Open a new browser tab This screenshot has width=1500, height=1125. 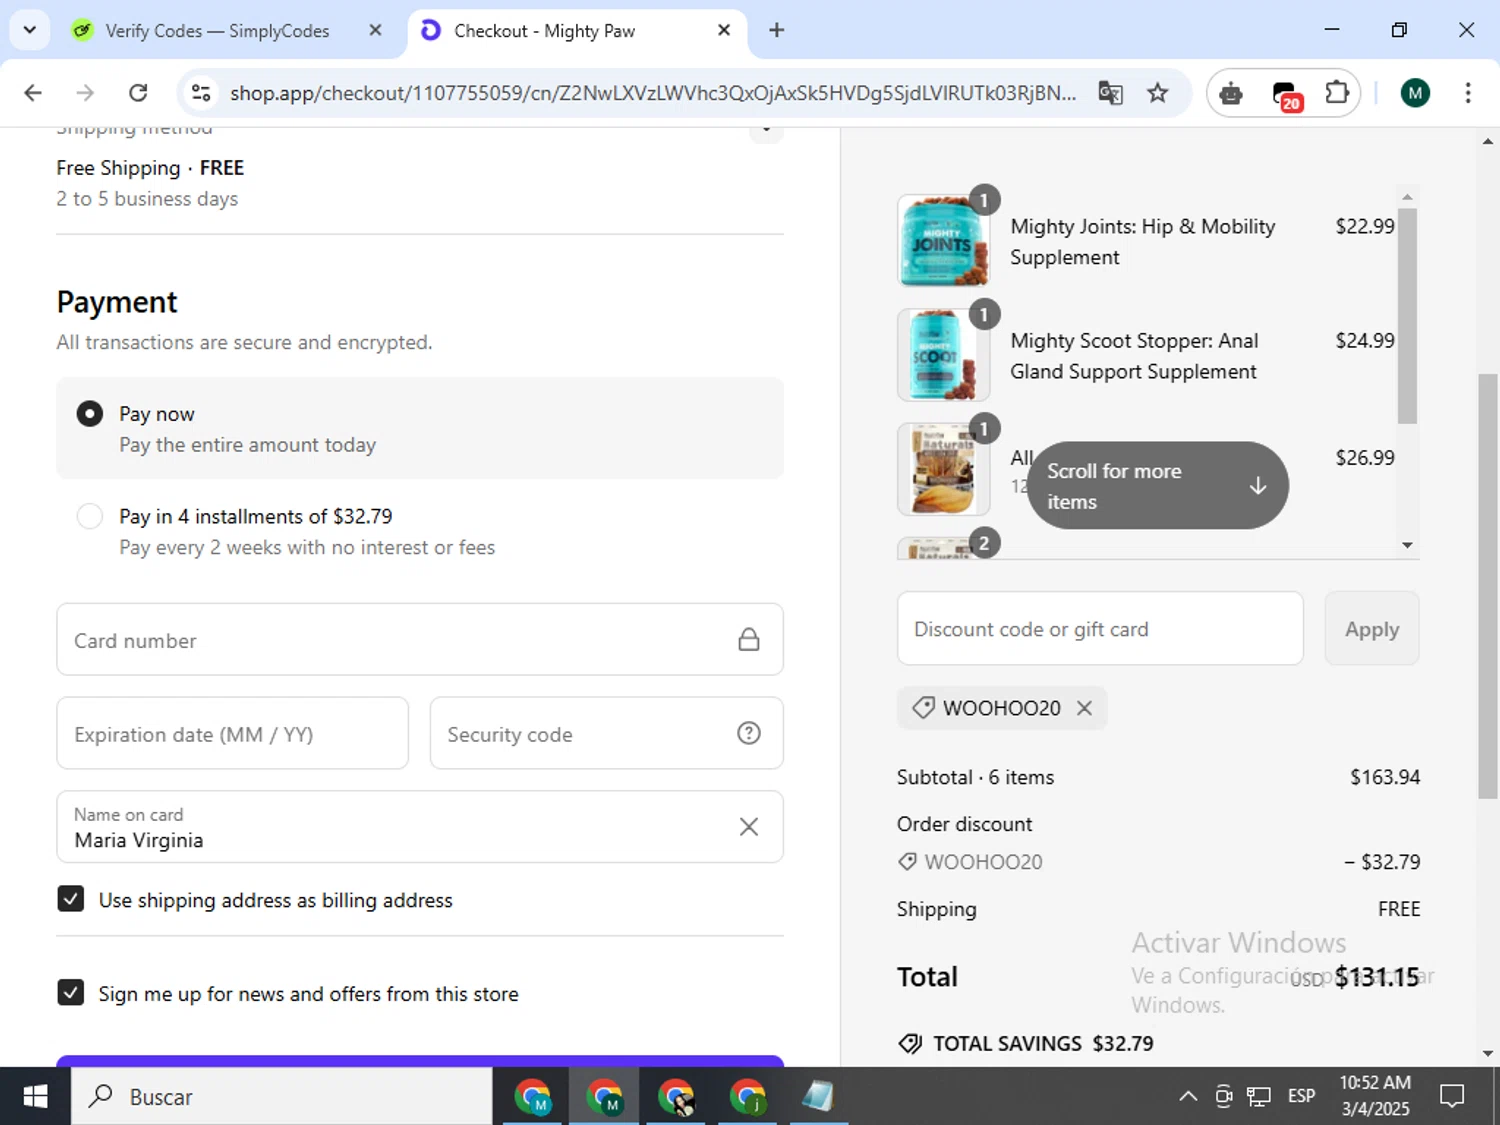[x=776, y=30]
